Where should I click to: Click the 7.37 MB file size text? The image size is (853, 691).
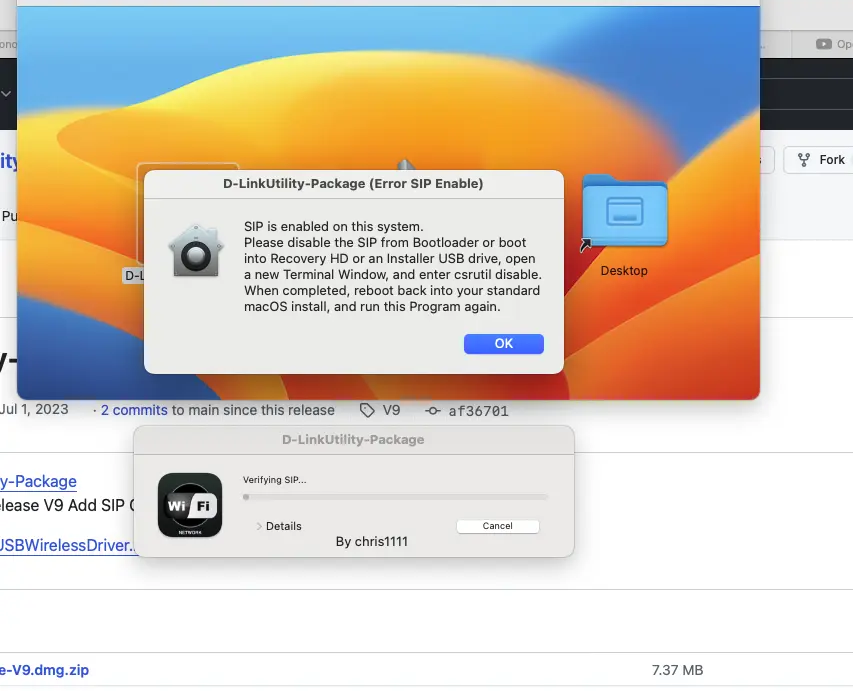pos(677,670)
